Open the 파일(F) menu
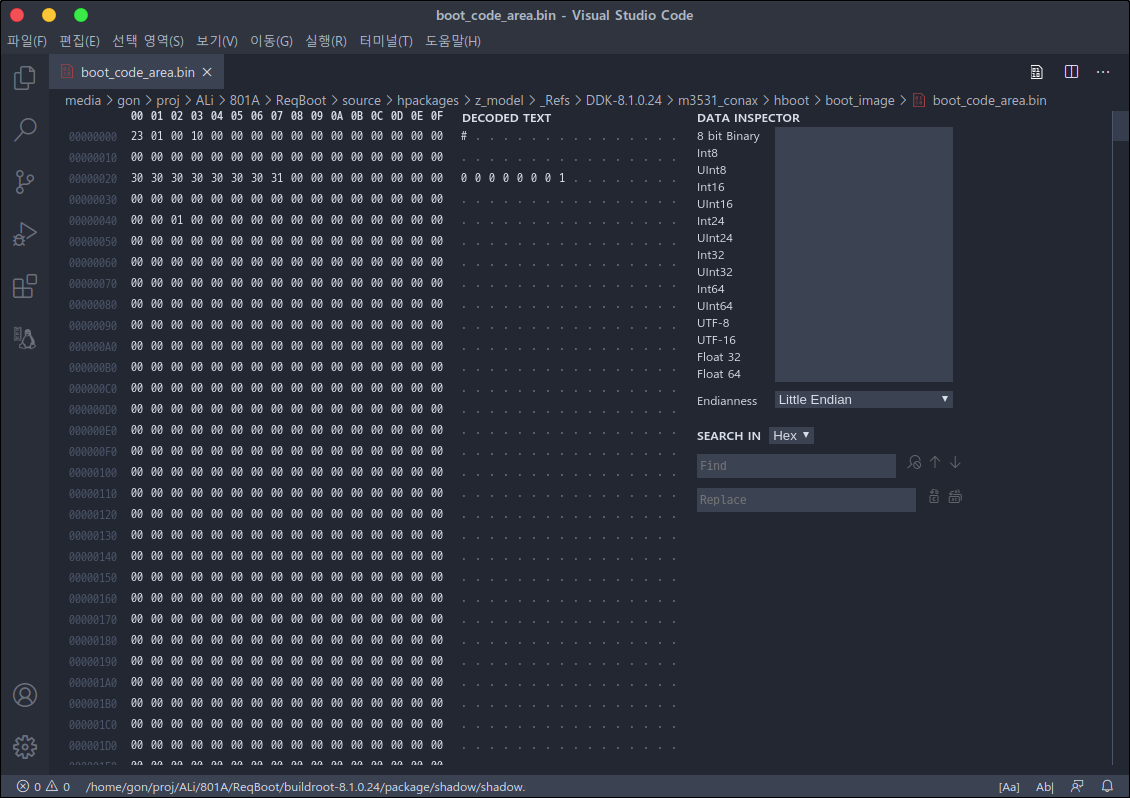 pos(27,41)
